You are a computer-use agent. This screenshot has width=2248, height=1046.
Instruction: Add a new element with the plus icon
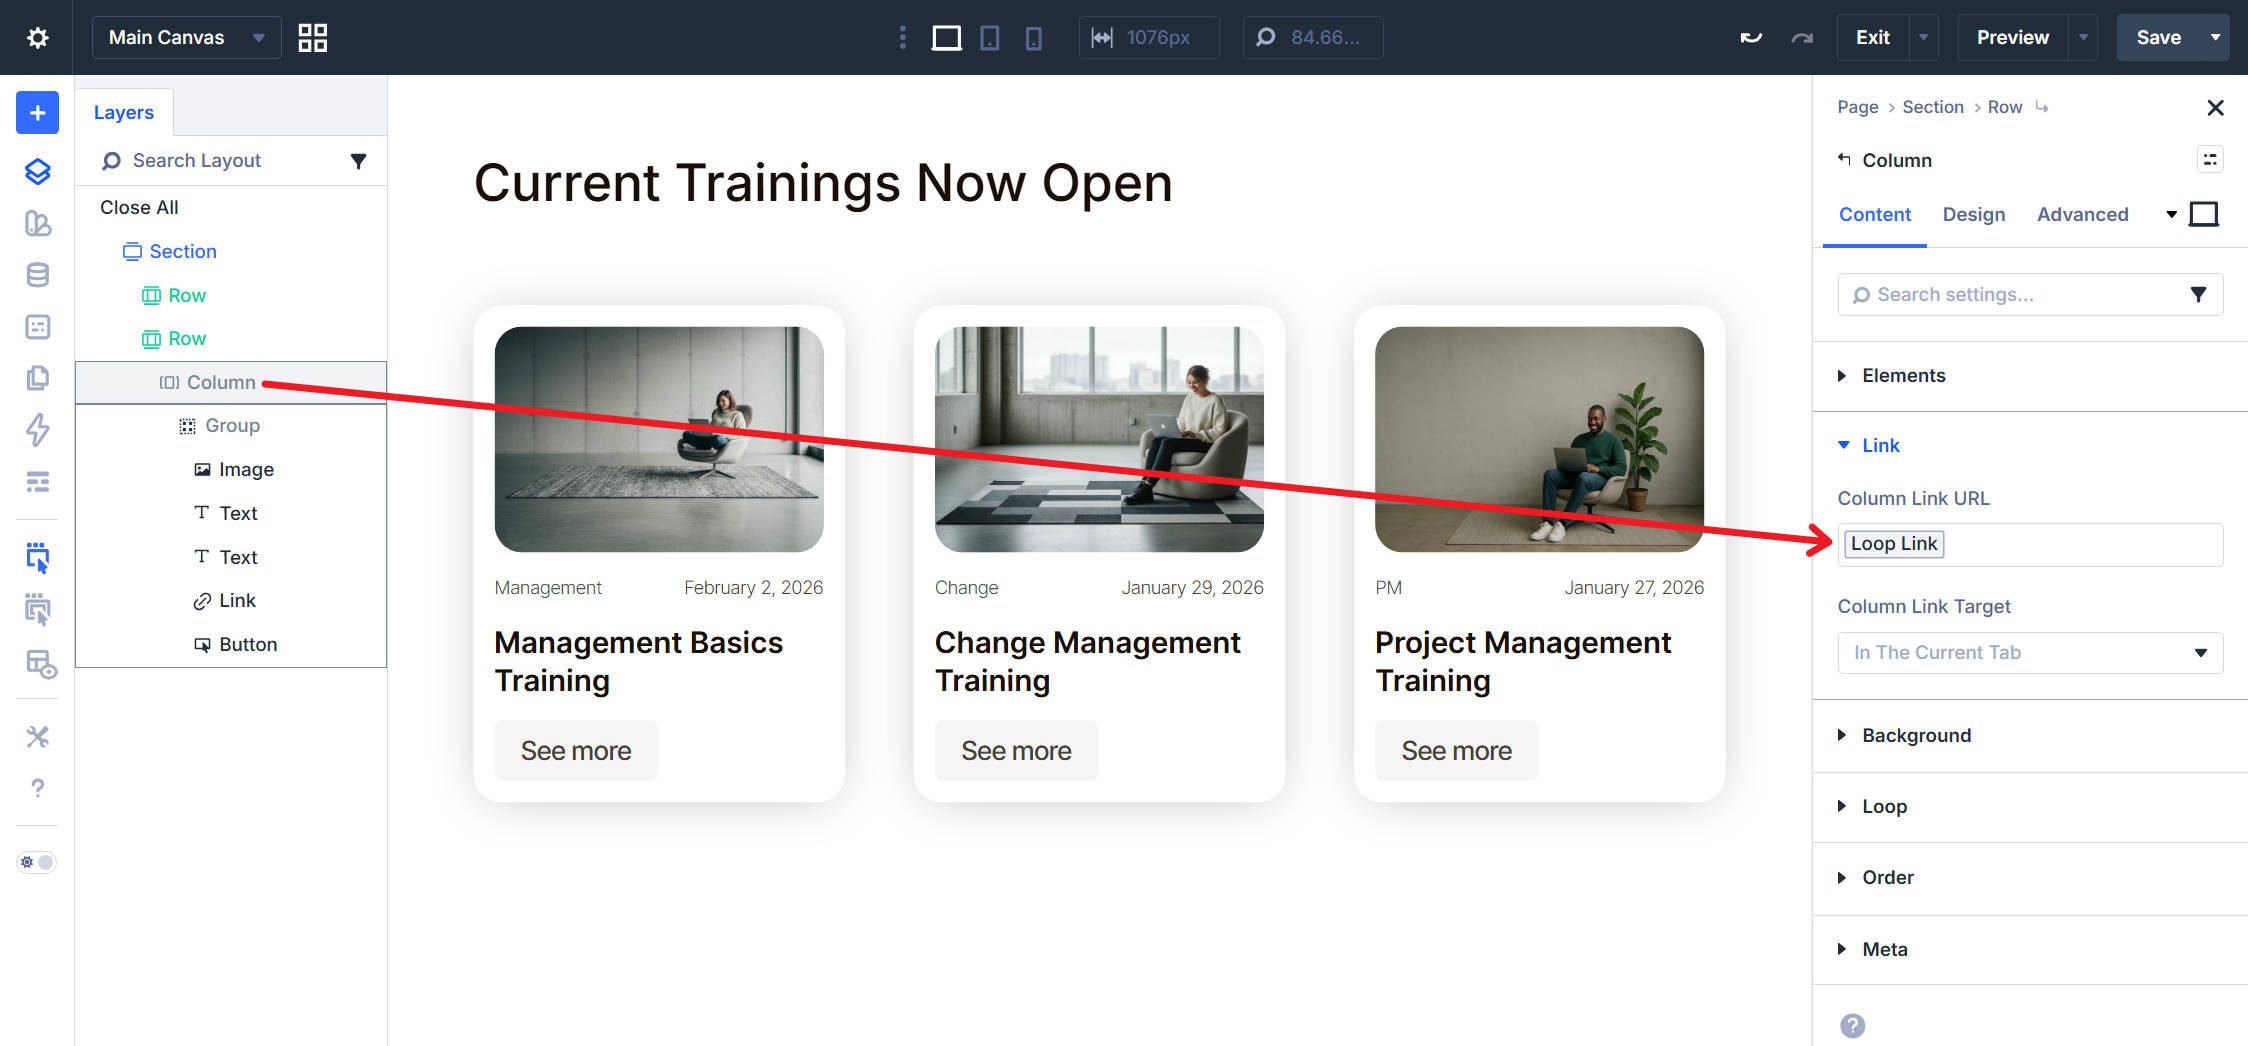tap(36, 112)
